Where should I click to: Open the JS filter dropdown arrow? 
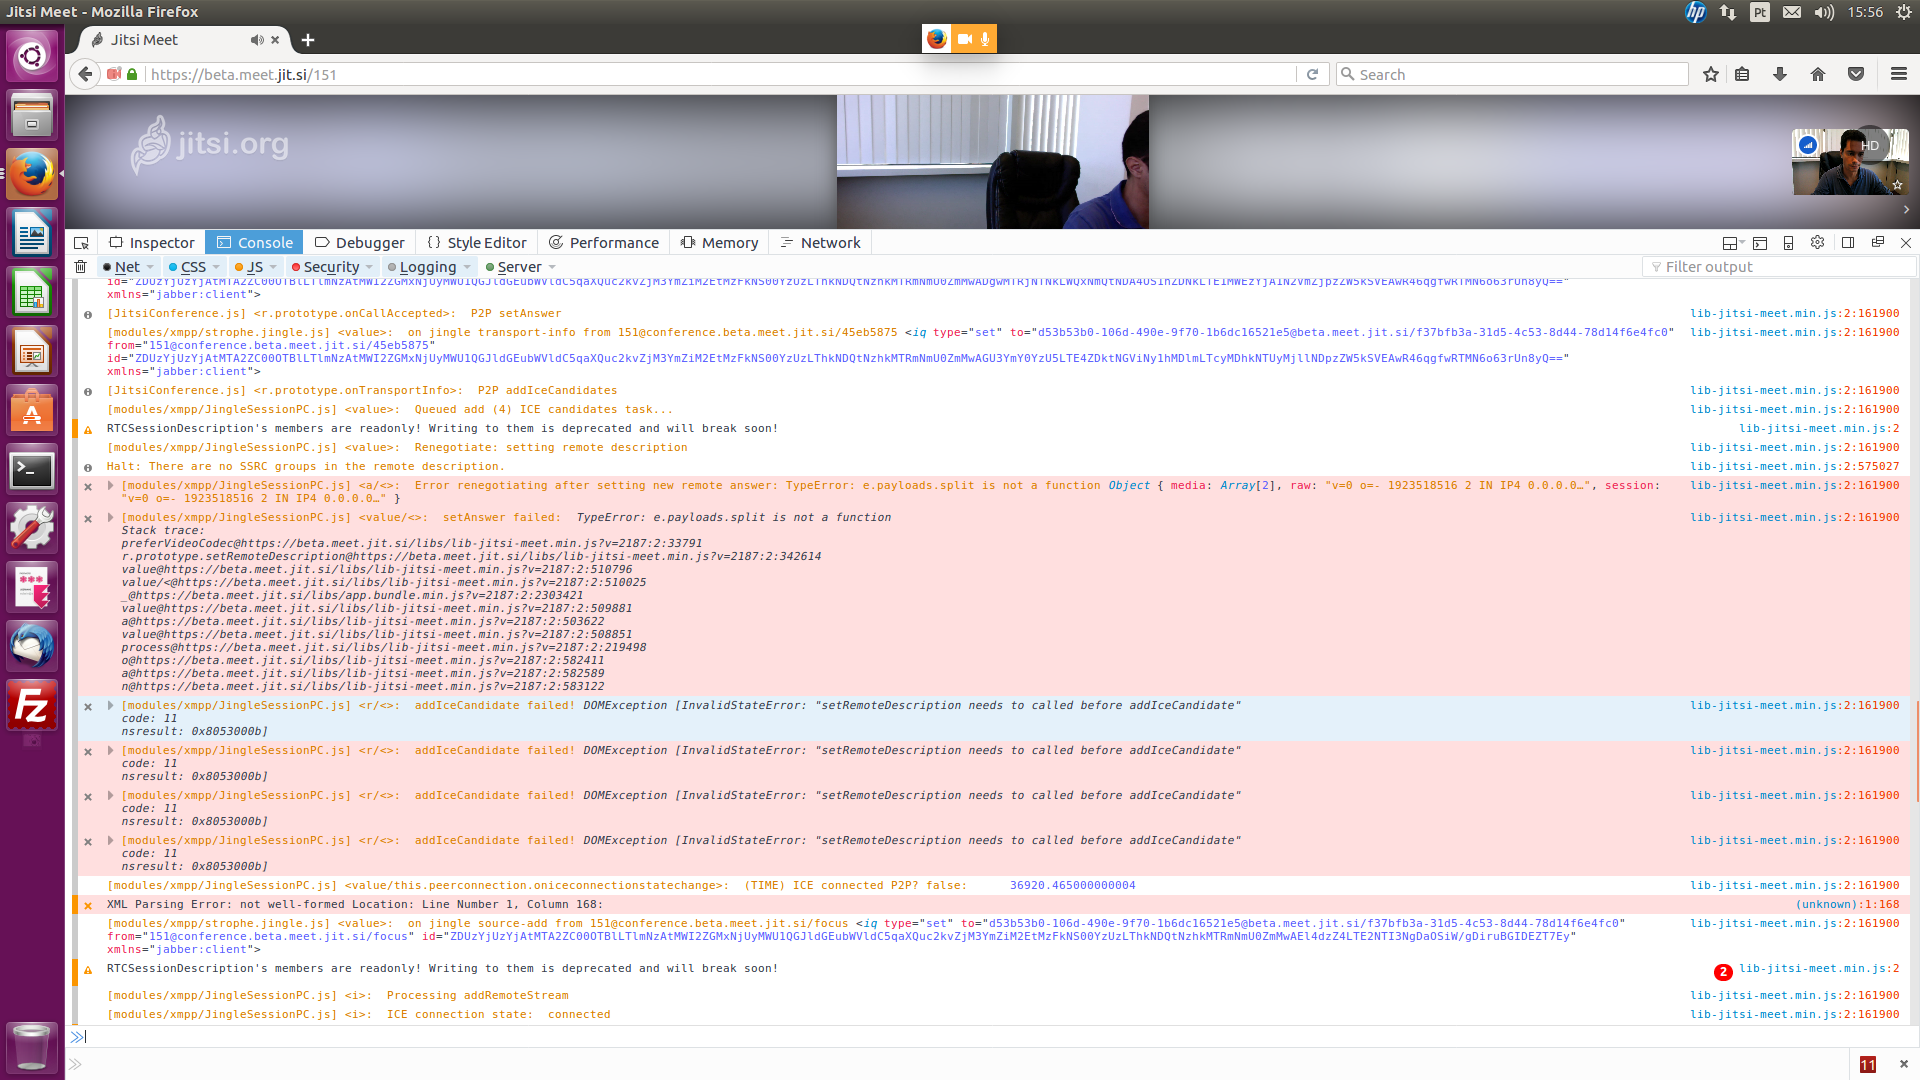coord(273,267)
